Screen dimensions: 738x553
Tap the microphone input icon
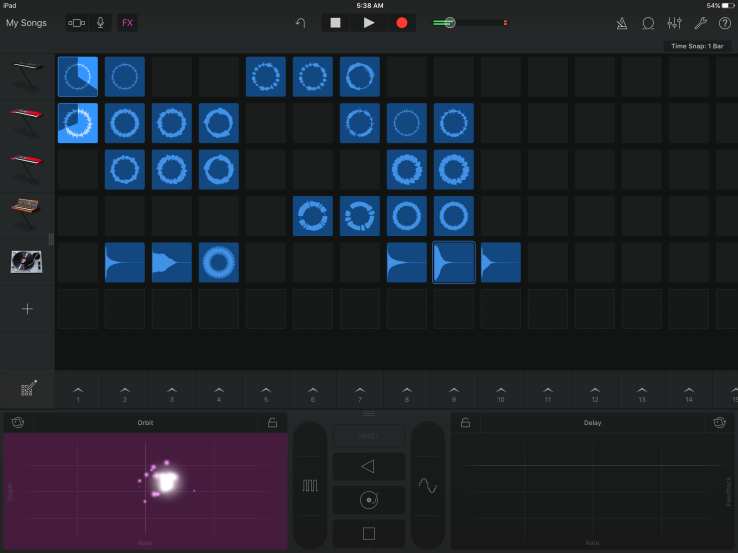click(100, 23)
